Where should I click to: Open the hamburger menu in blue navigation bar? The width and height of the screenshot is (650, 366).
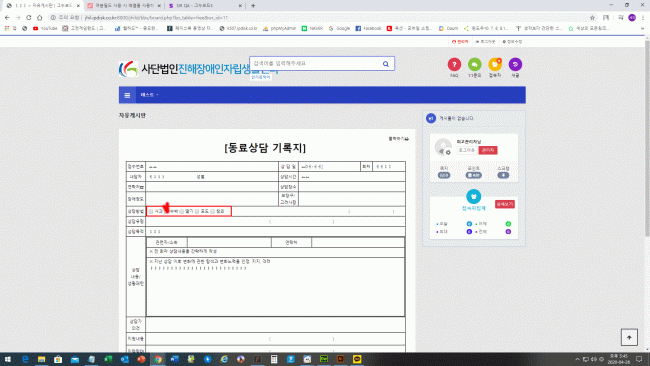click(x=127, y=95)
